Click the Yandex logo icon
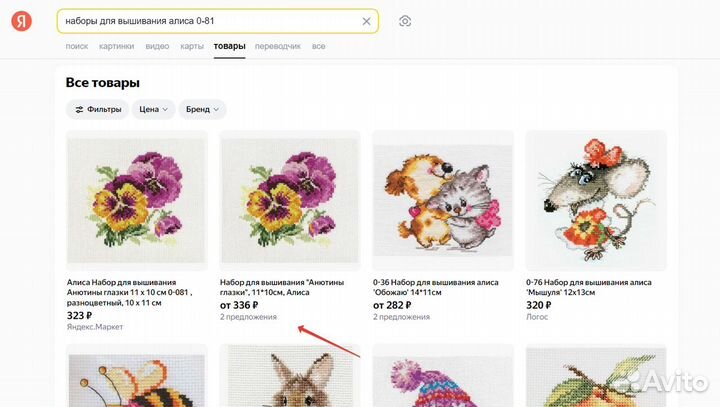This screenshot has height=407, width=720. [x=22, y=21]
